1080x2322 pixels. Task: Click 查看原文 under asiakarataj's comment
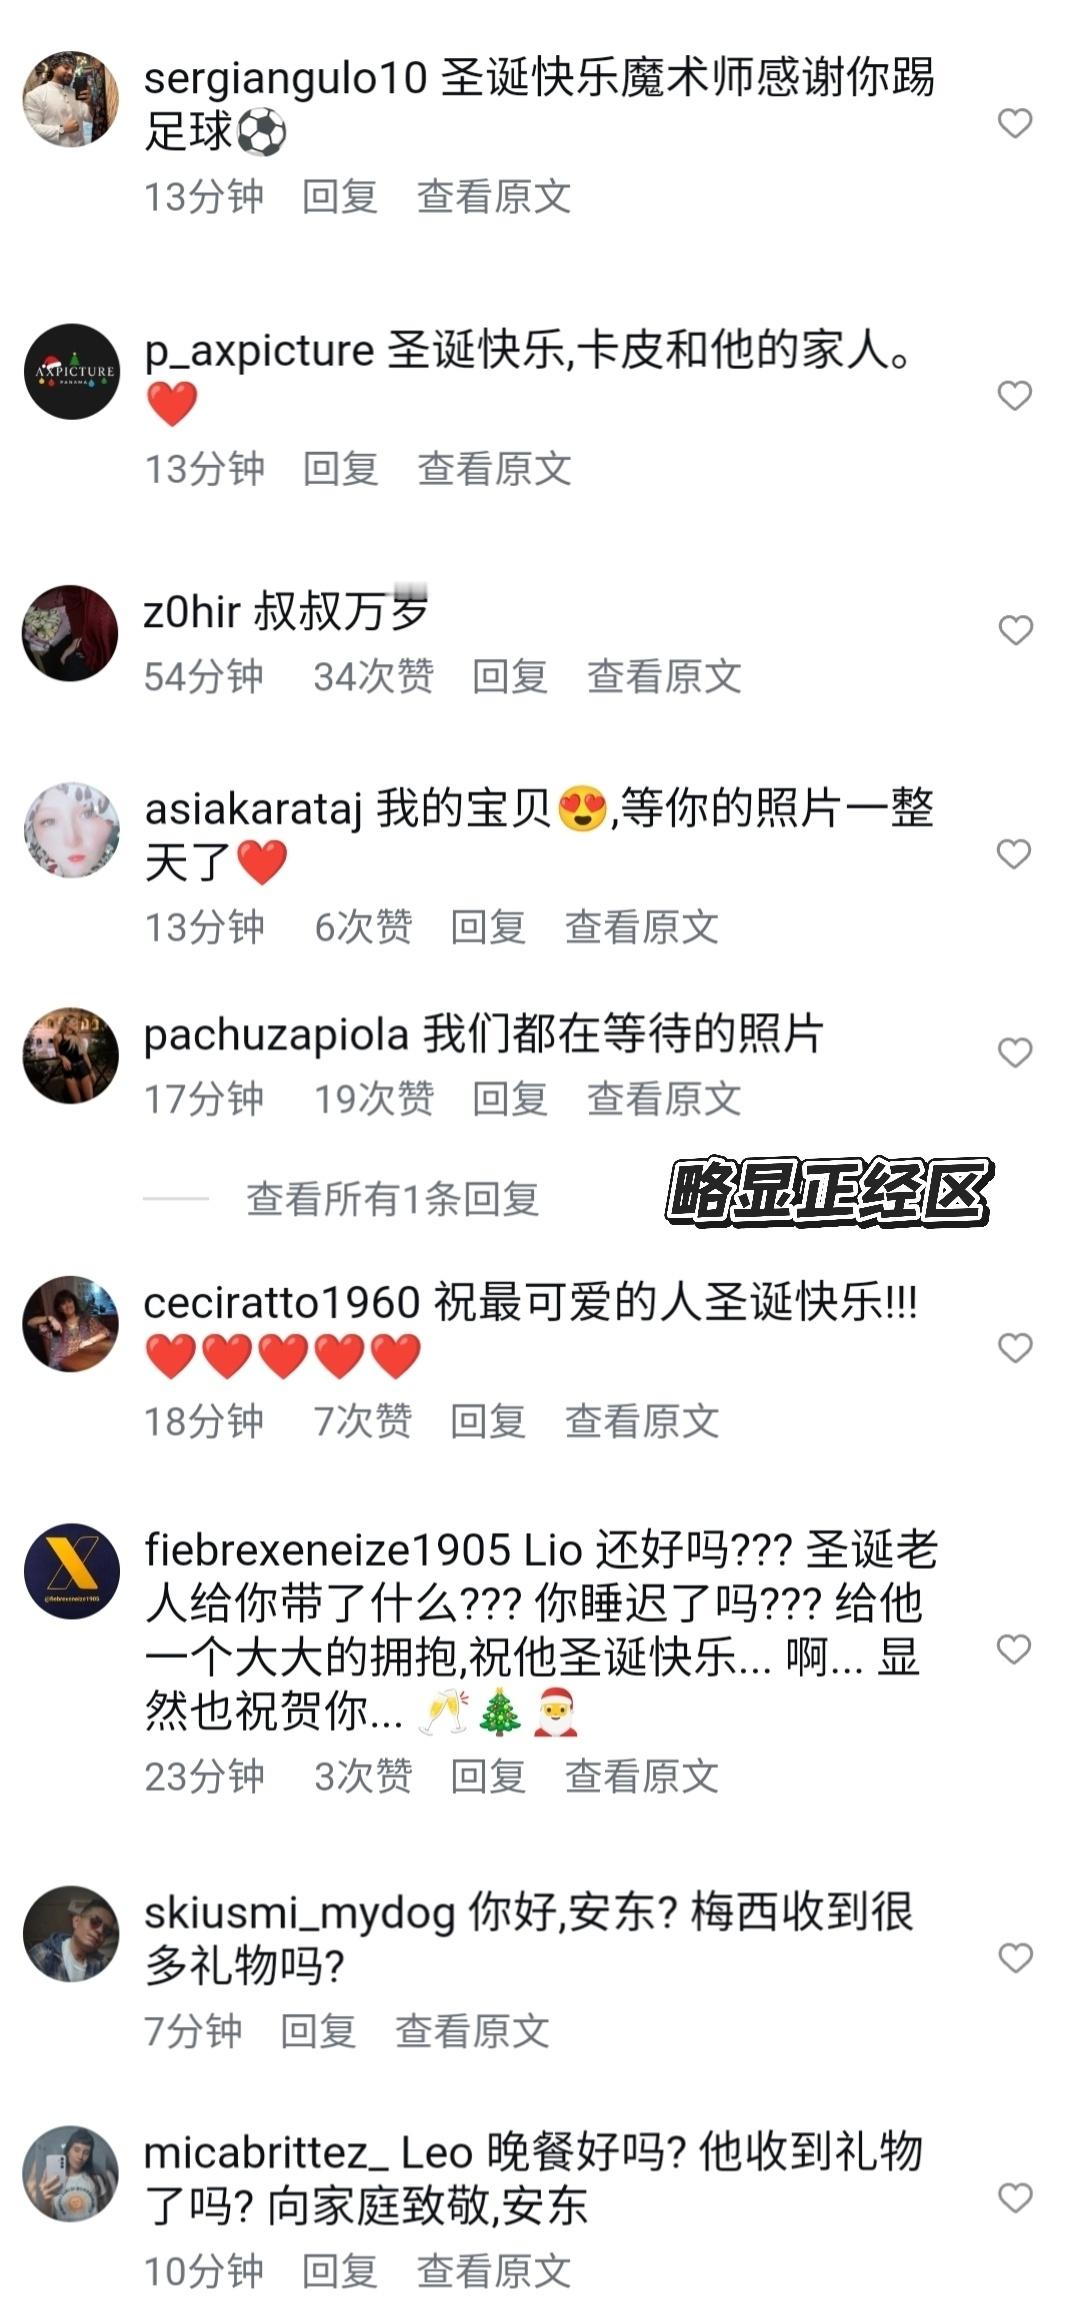click(x=642, y=927)
